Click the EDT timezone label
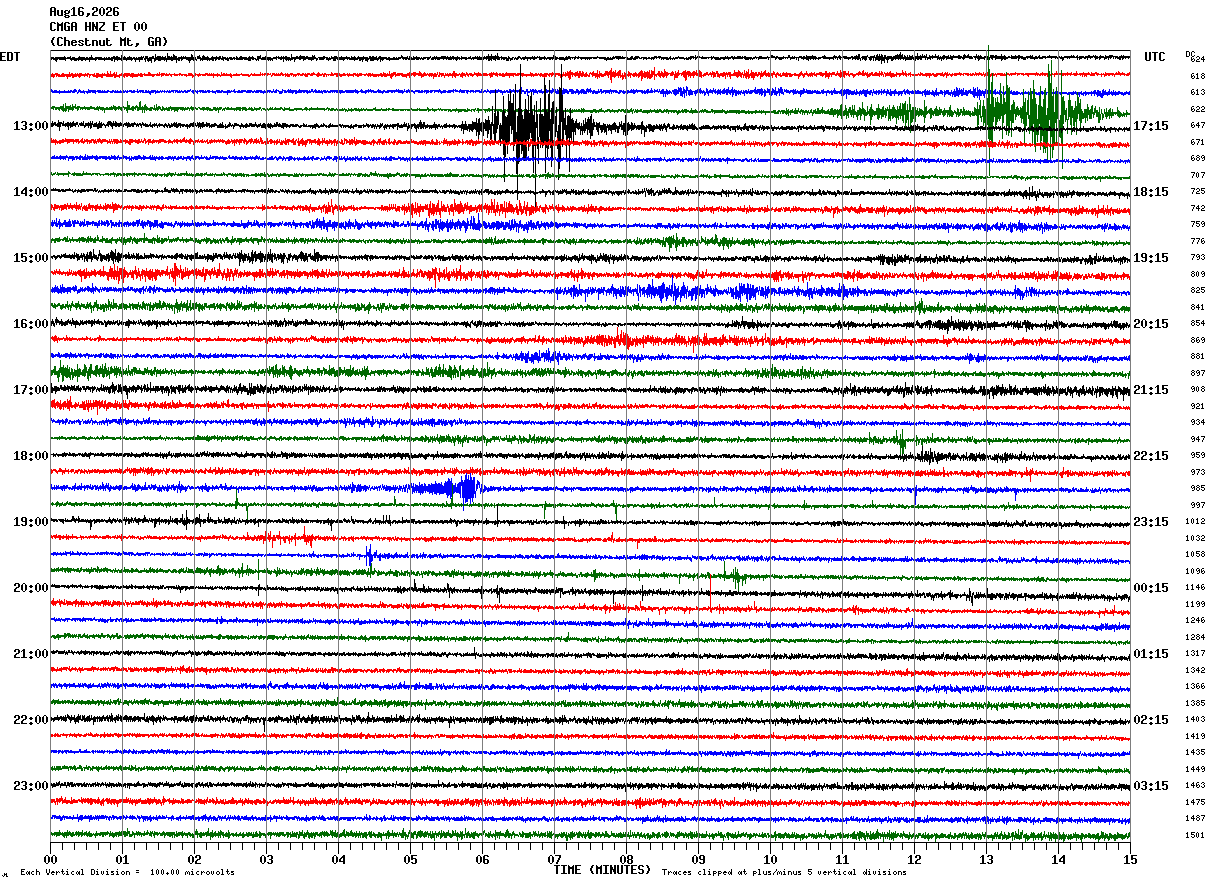 10,57
